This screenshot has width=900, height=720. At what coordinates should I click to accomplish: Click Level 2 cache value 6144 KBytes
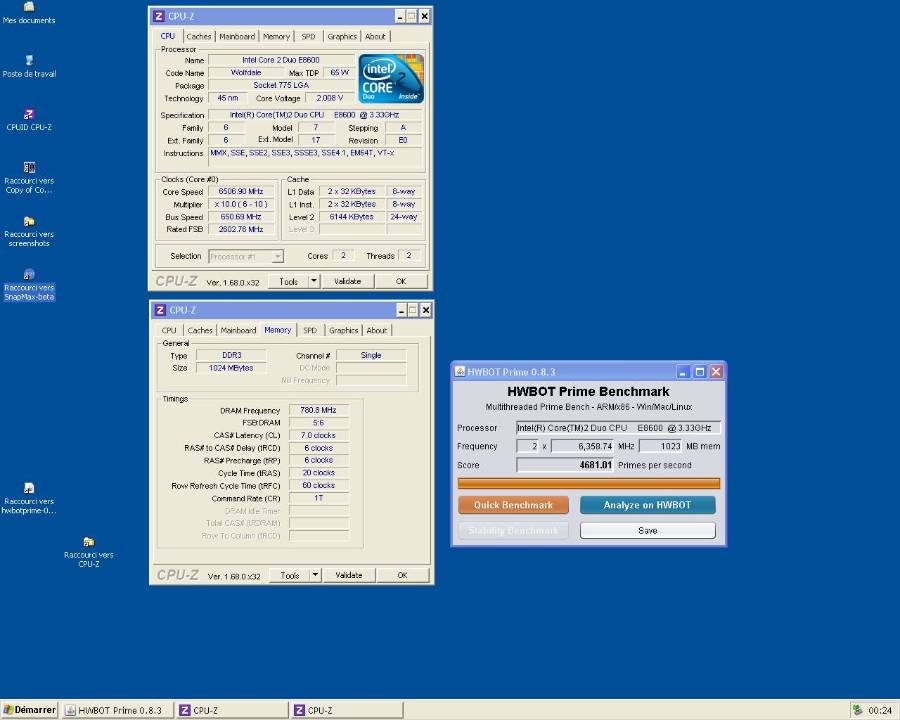[352, 217]
